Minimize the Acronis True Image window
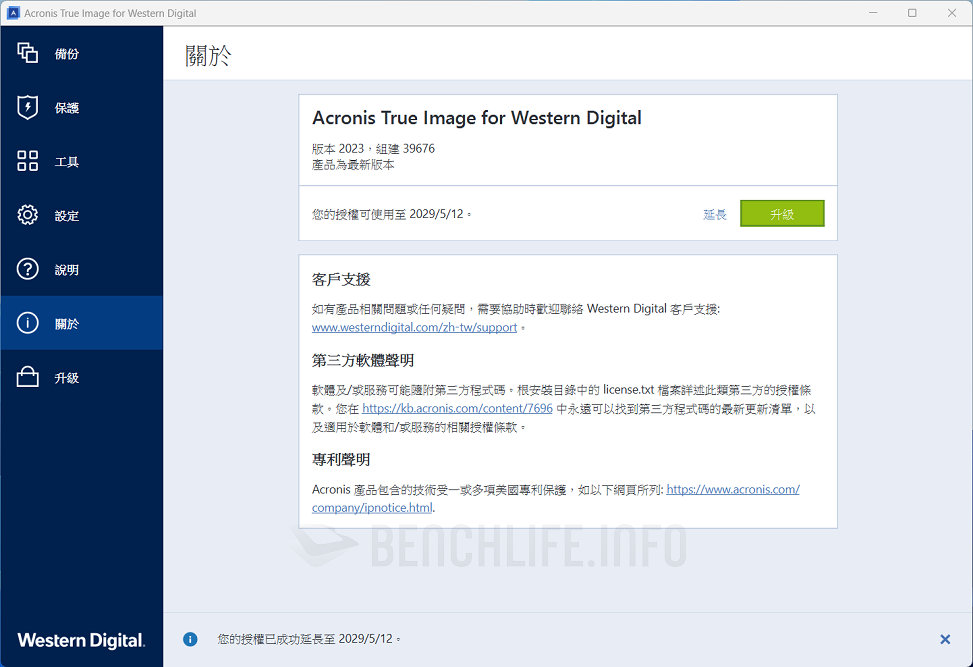The image size is (973, 667). coord(872,12)
